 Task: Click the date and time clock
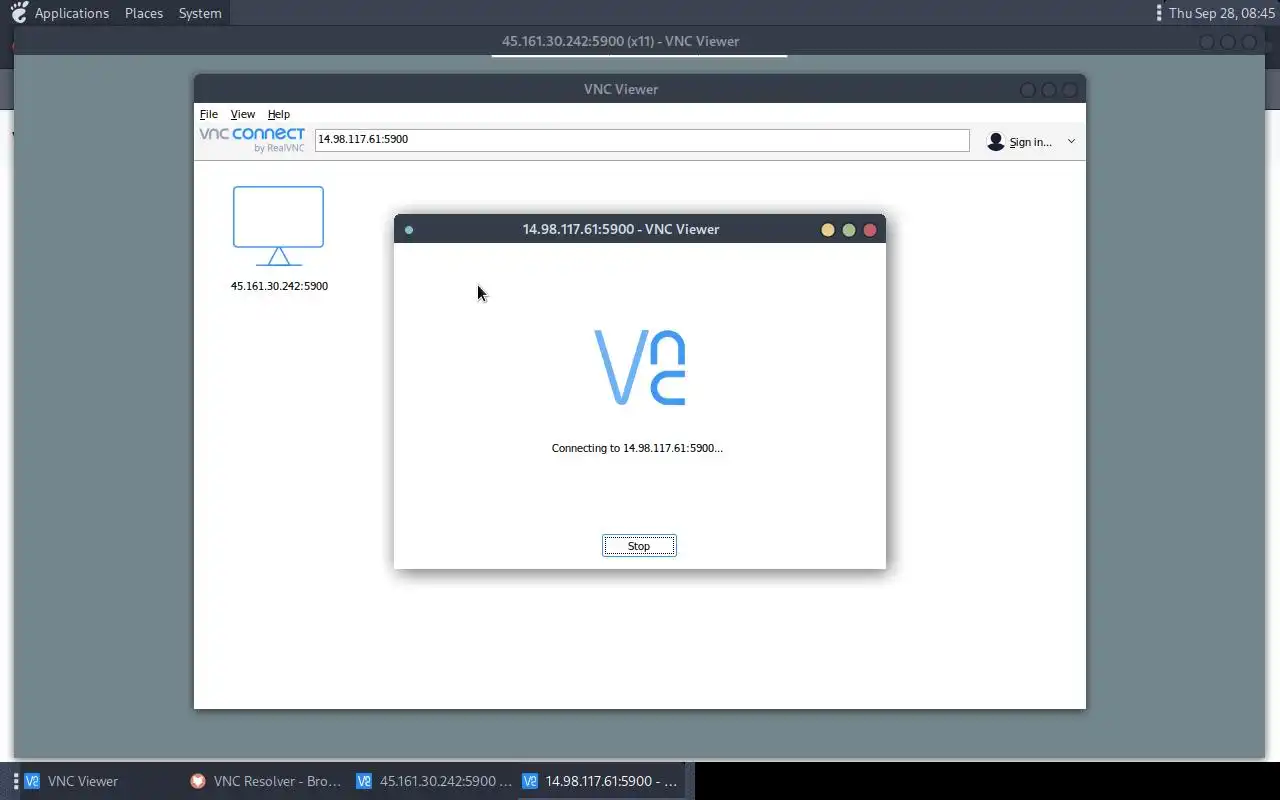coord(1222,13)
